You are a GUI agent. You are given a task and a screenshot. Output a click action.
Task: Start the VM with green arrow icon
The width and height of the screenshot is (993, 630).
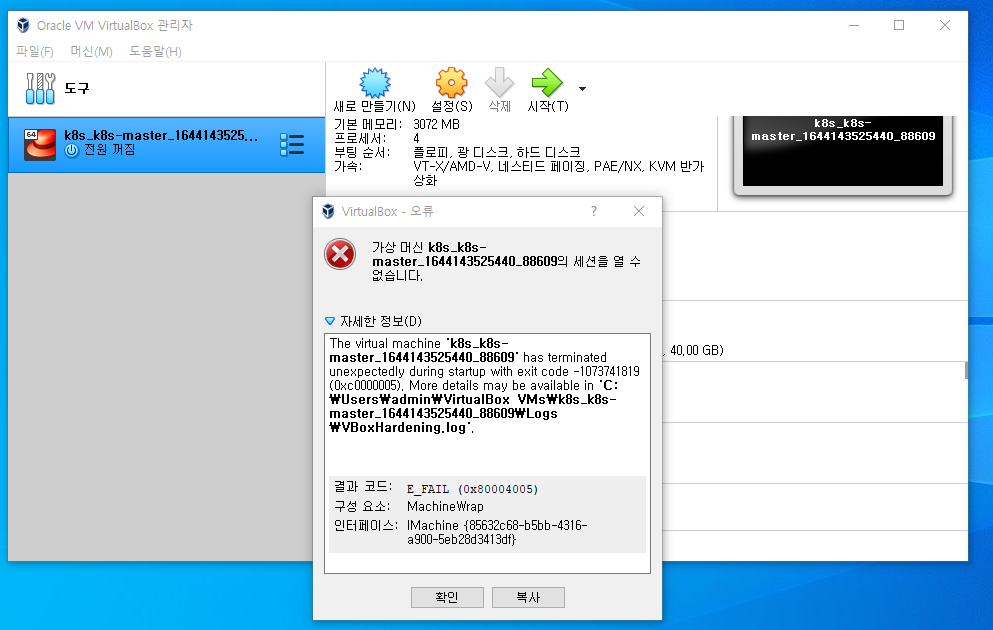click(x=547, y=82)
